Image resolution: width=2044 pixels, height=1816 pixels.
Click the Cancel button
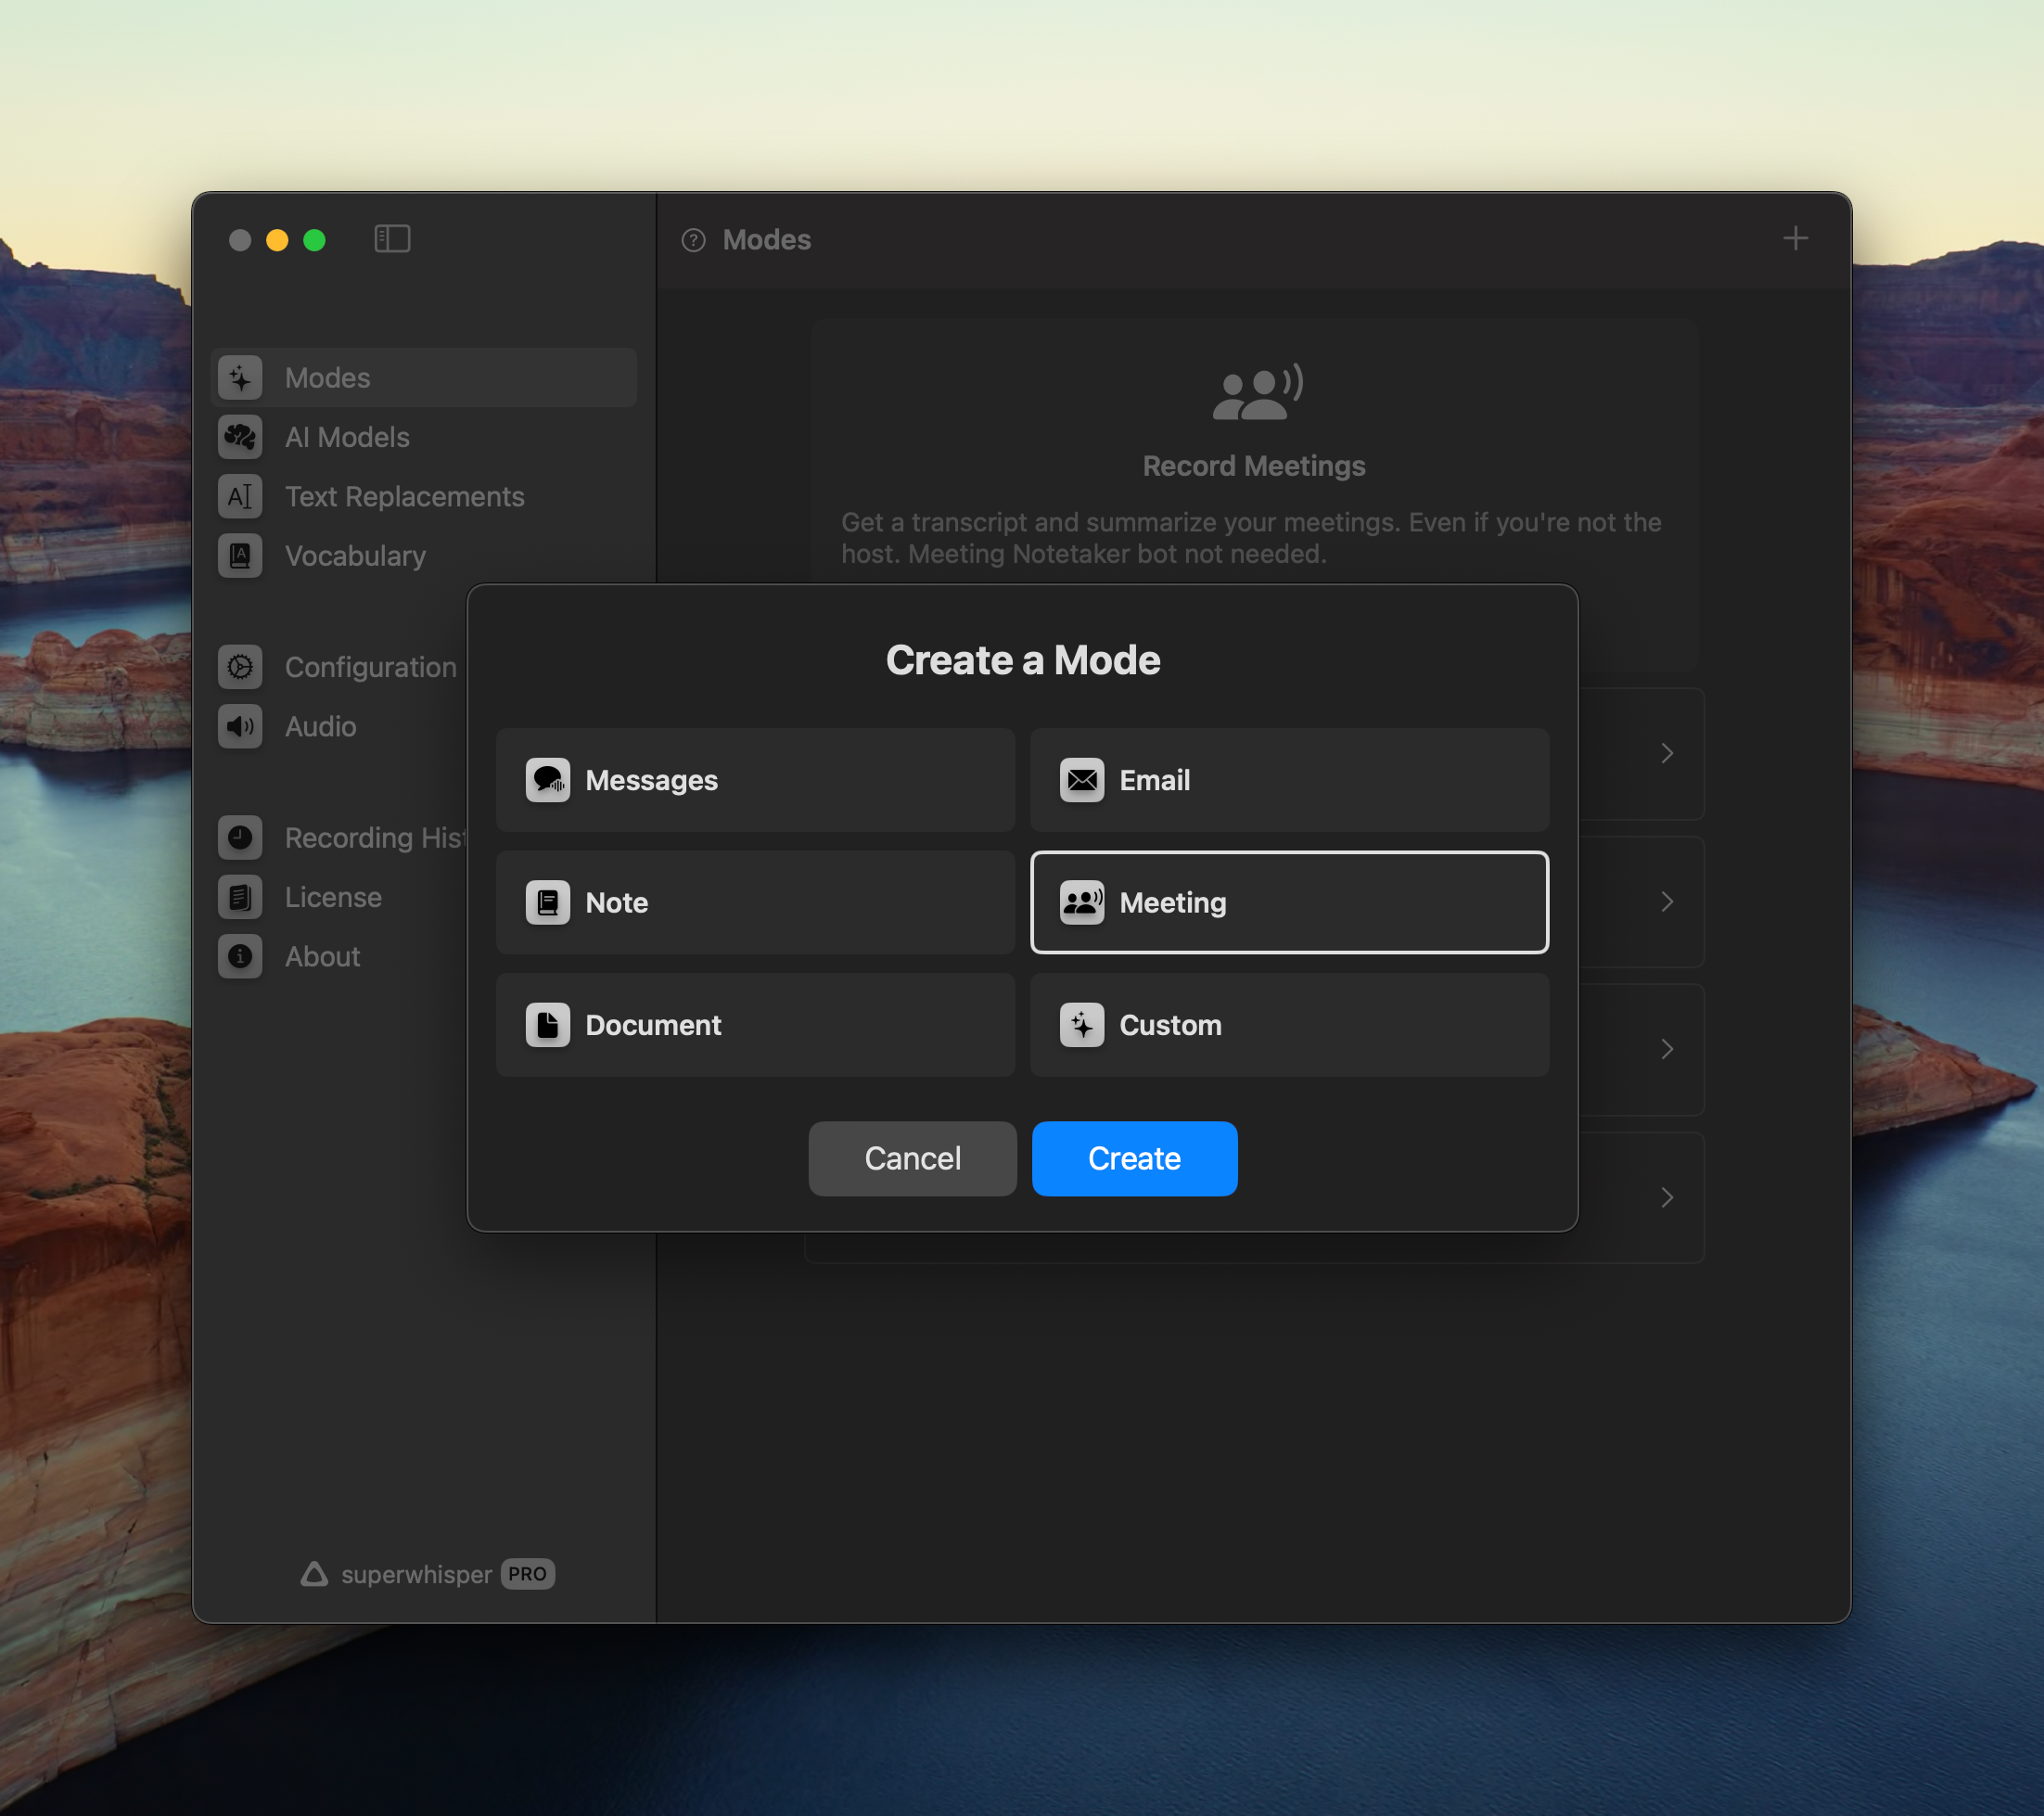tap(912, 1157)
